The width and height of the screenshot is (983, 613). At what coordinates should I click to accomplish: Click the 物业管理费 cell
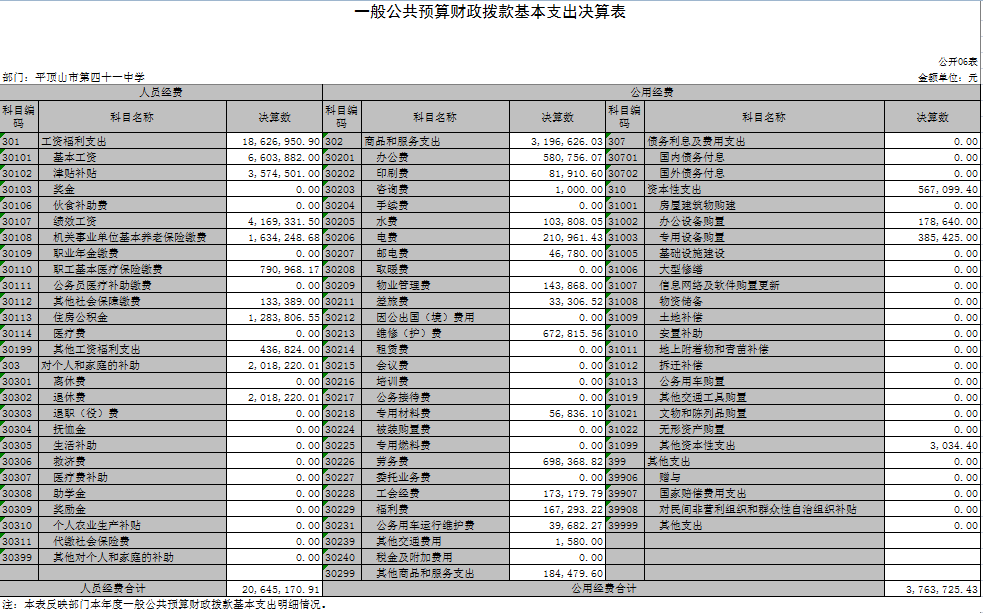point(436,285)
